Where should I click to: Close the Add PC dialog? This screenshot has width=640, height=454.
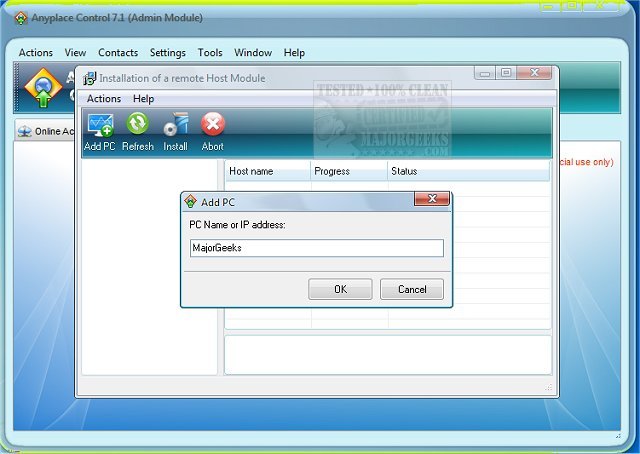point(432,199)
